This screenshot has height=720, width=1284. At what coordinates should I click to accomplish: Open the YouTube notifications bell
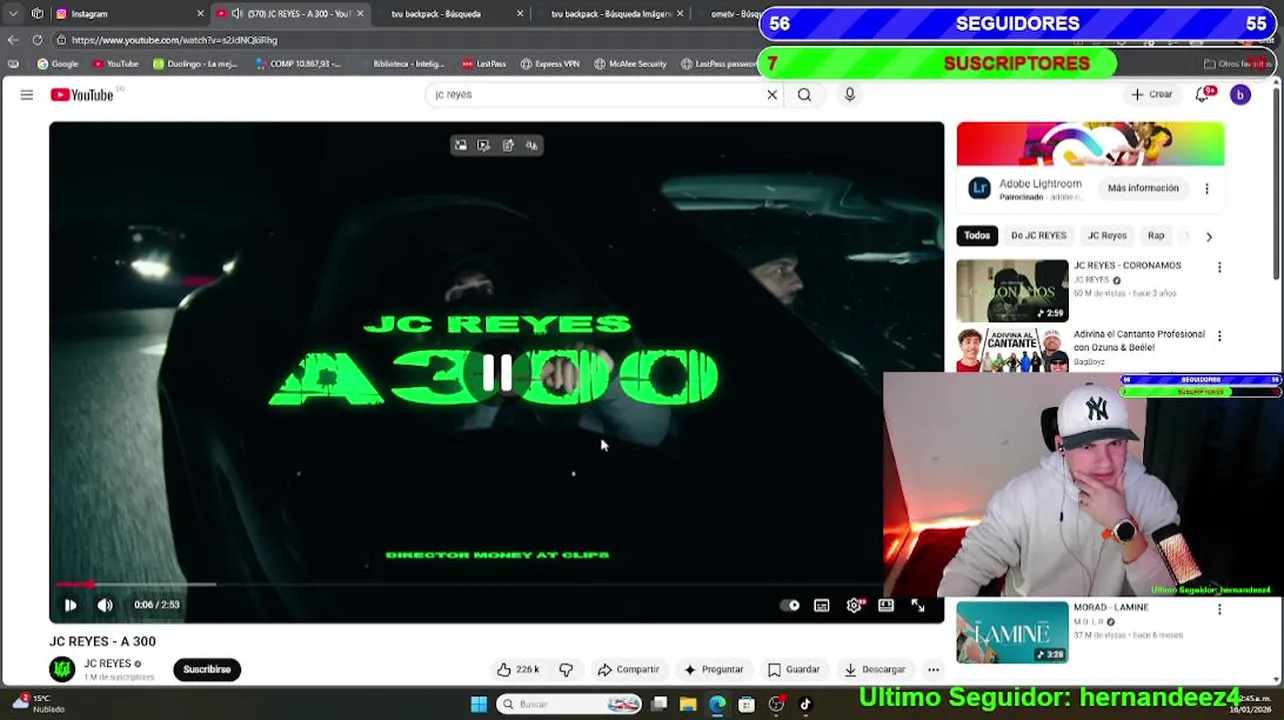pos(1203,95)
